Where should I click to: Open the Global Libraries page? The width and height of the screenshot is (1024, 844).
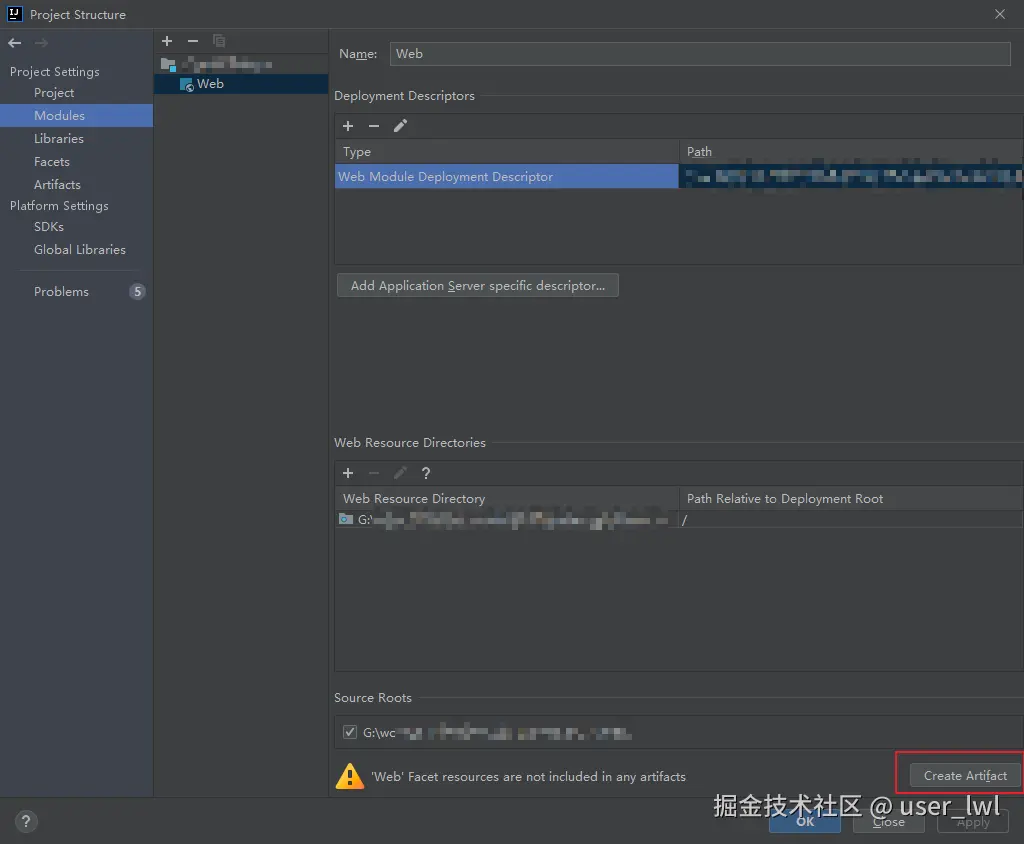coord(80,250)
